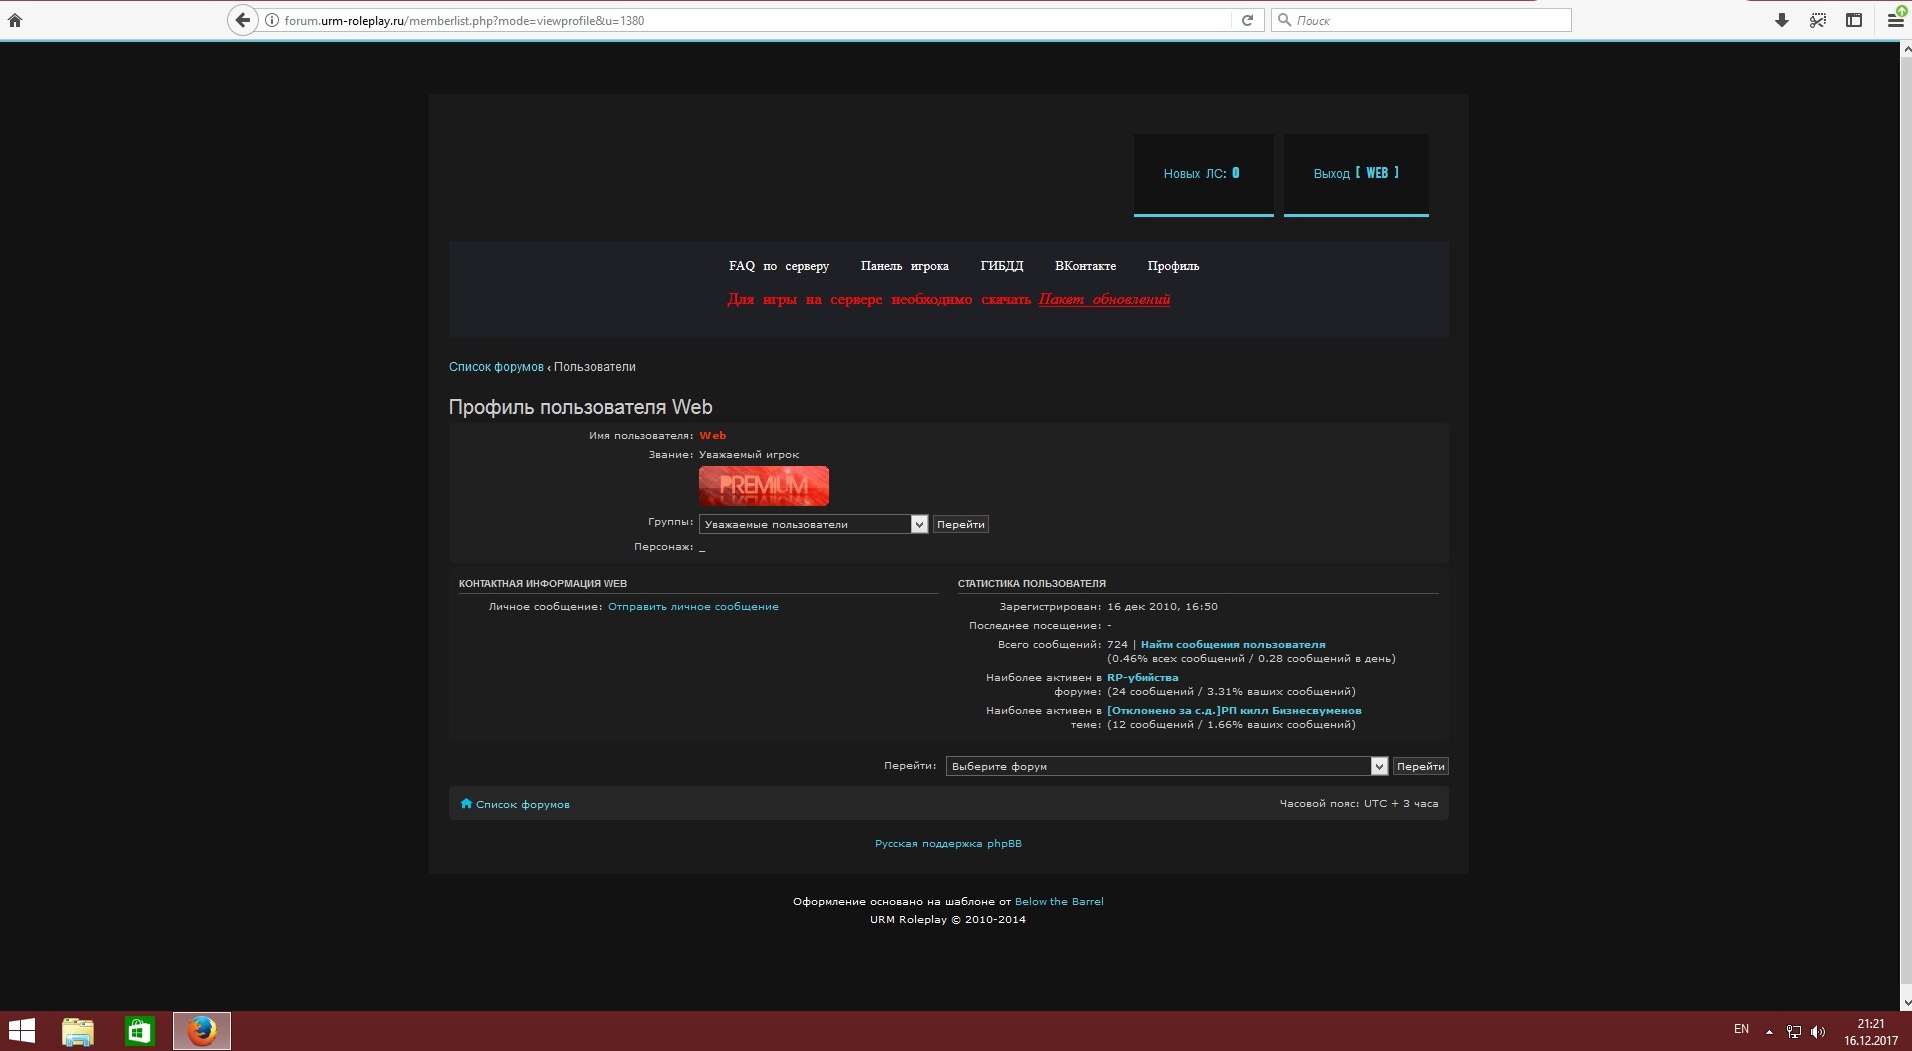Viewport: 1912px width, 1051px height.
Task: Open the ВКонтакте menu item
Action: 1085,266
